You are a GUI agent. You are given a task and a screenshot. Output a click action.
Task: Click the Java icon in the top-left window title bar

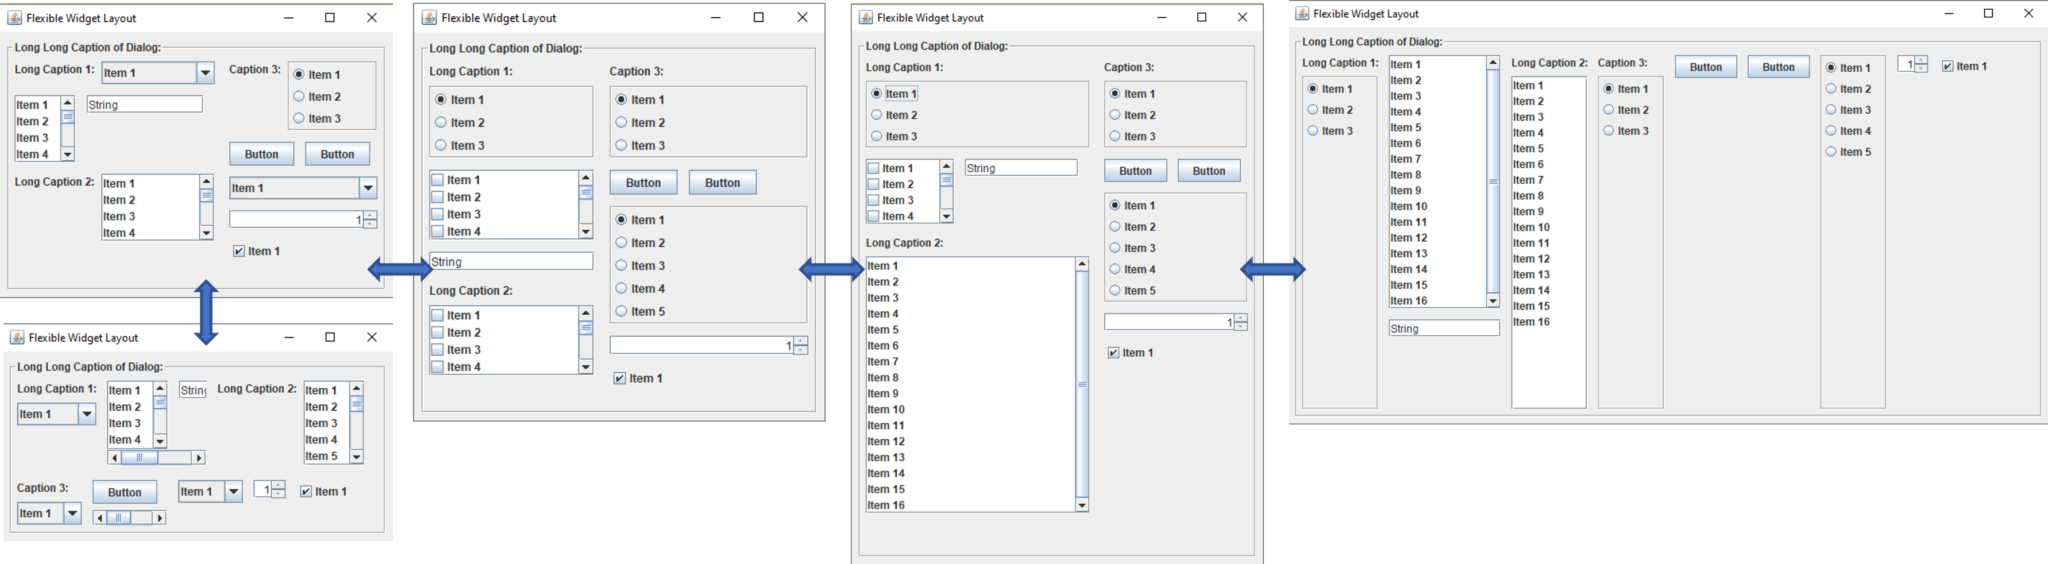(x=15, y=18)
